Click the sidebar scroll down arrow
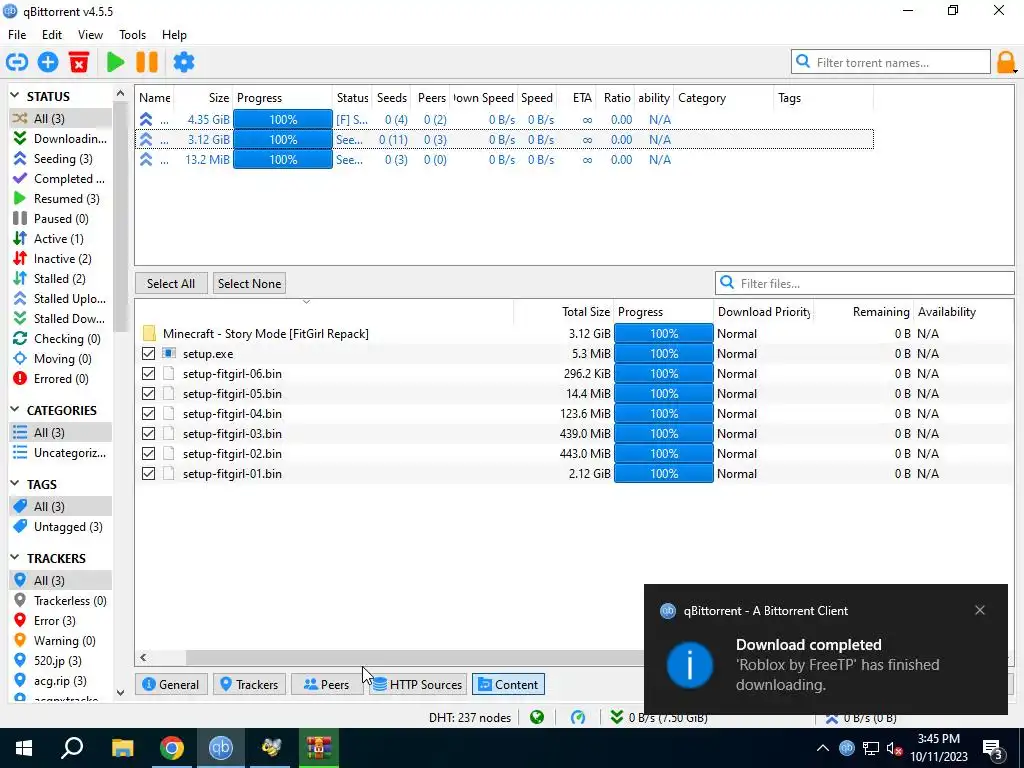 point(120,693)
